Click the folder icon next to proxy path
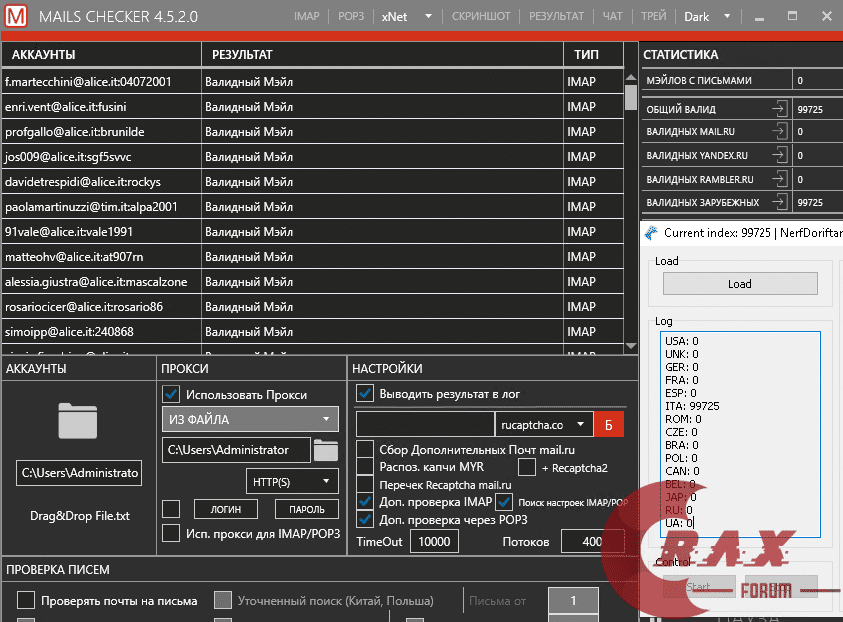This screenshot has height=622, width=843. tap(327, 450)
